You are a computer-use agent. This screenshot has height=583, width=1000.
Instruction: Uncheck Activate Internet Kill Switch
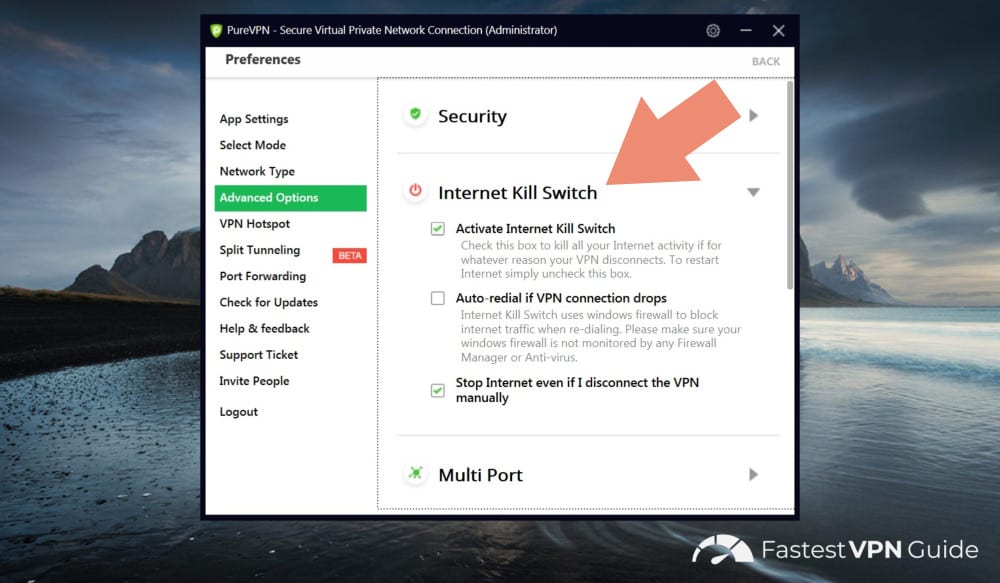(438, 228)
